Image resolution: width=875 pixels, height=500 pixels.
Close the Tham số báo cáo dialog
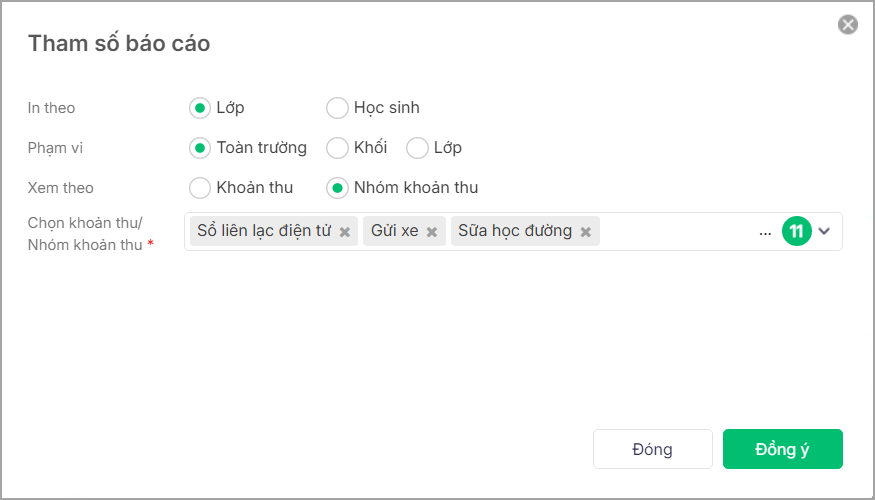(x=848, y=25)
